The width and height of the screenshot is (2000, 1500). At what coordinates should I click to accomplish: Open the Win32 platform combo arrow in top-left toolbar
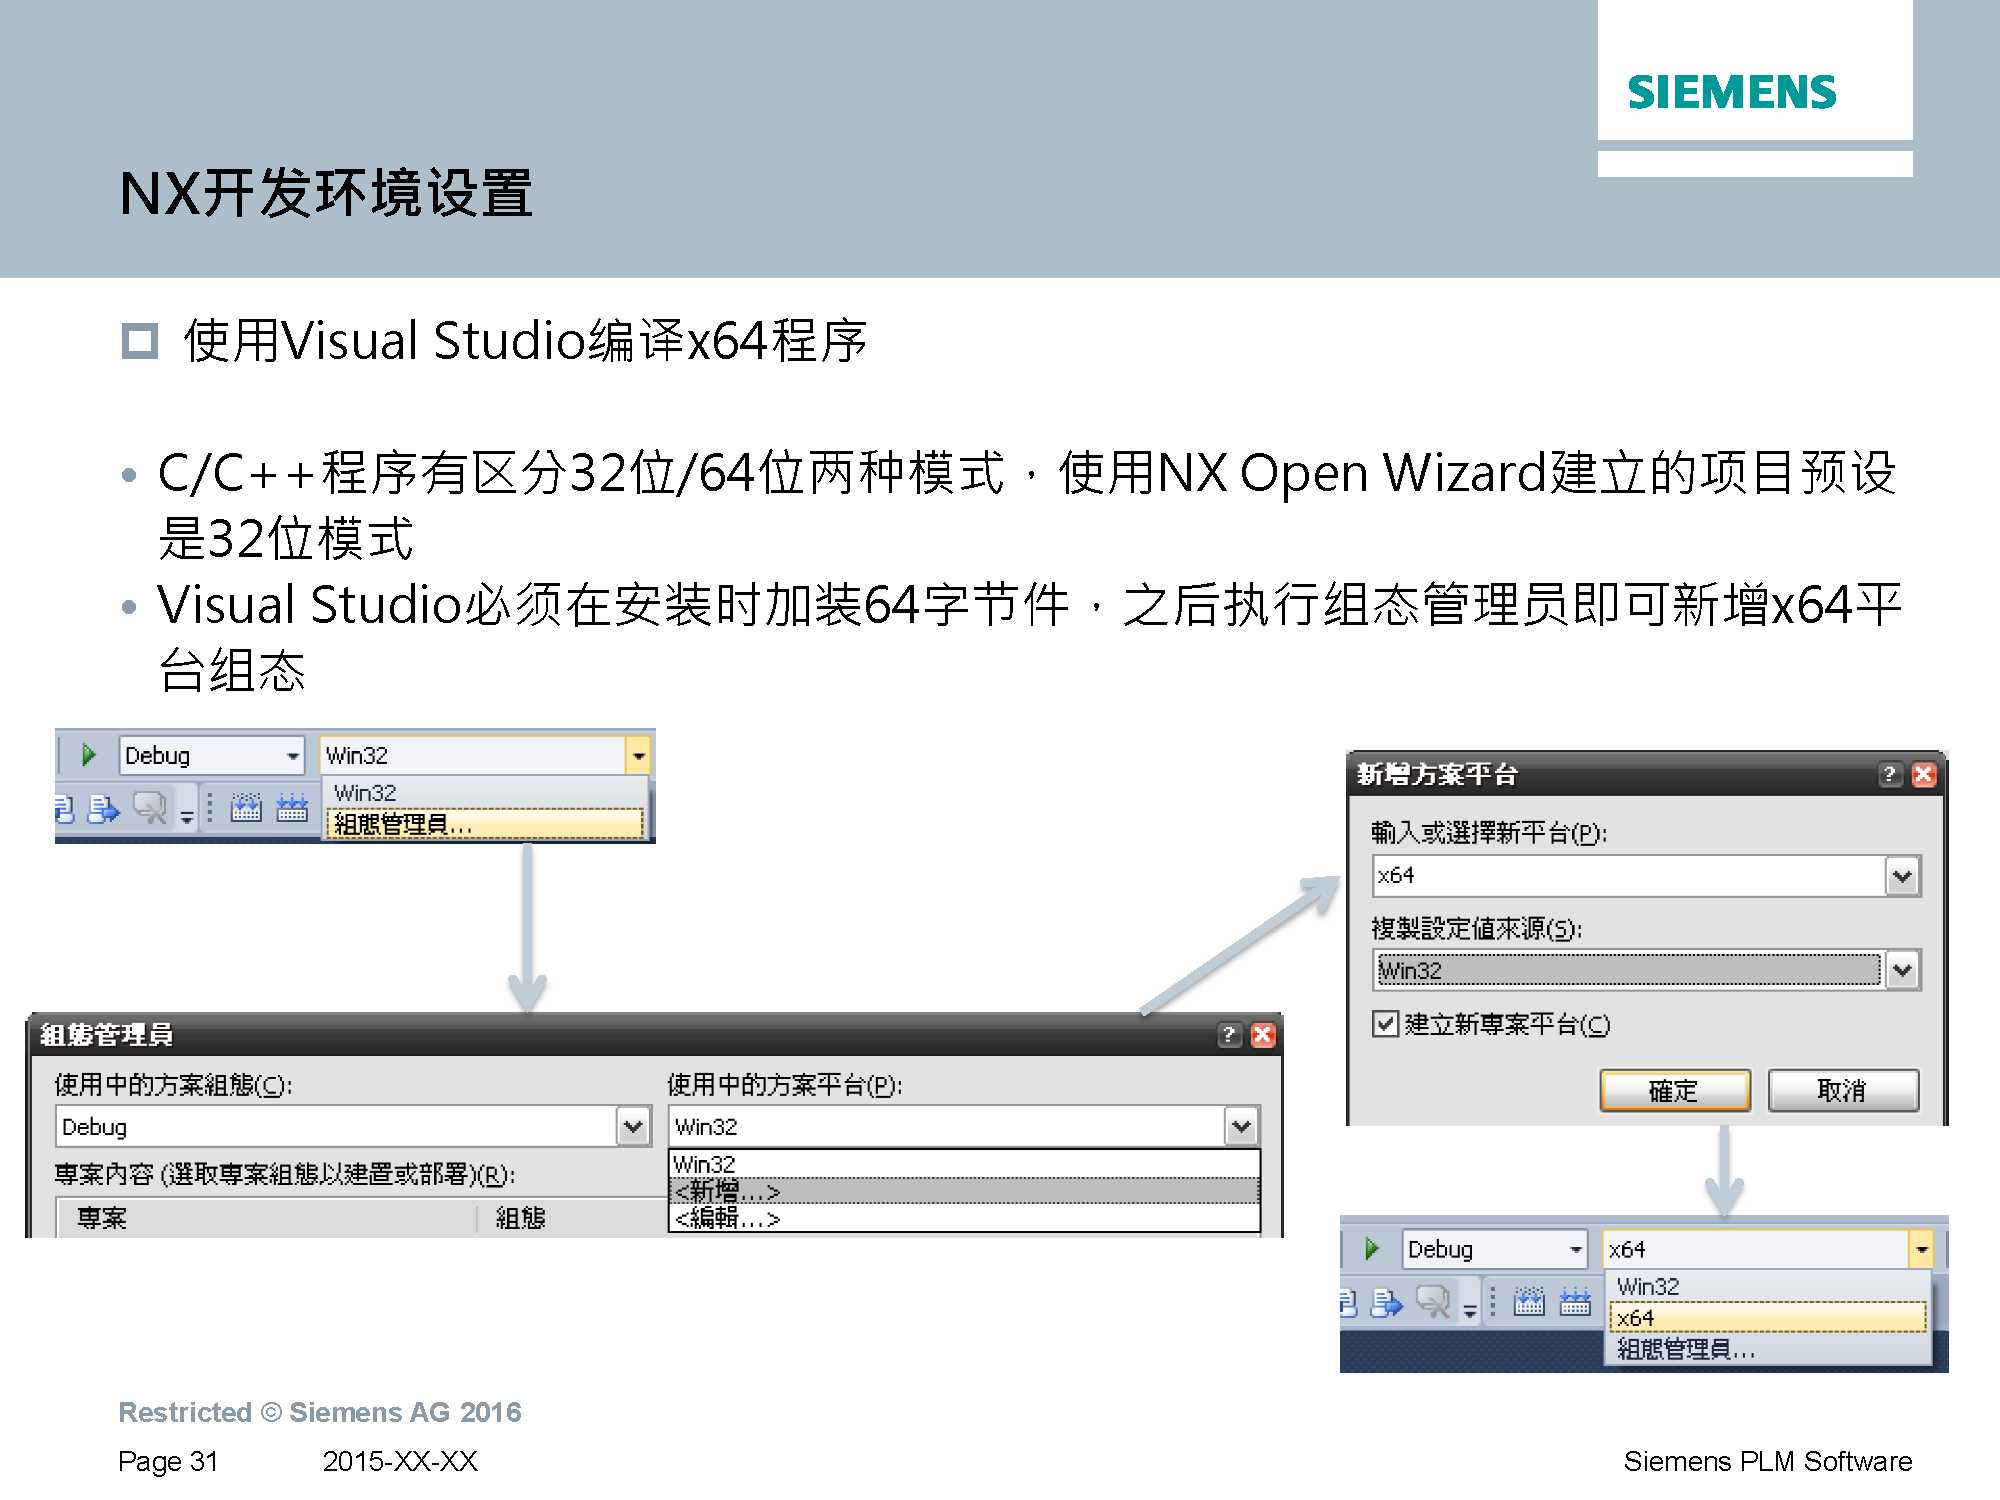[x=637, y=755]
